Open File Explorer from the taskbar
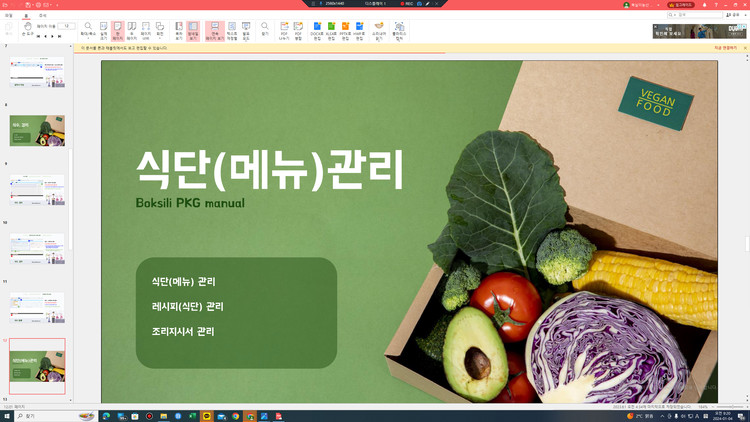Viewport: 750px width, 422px height. pos(164,416)
